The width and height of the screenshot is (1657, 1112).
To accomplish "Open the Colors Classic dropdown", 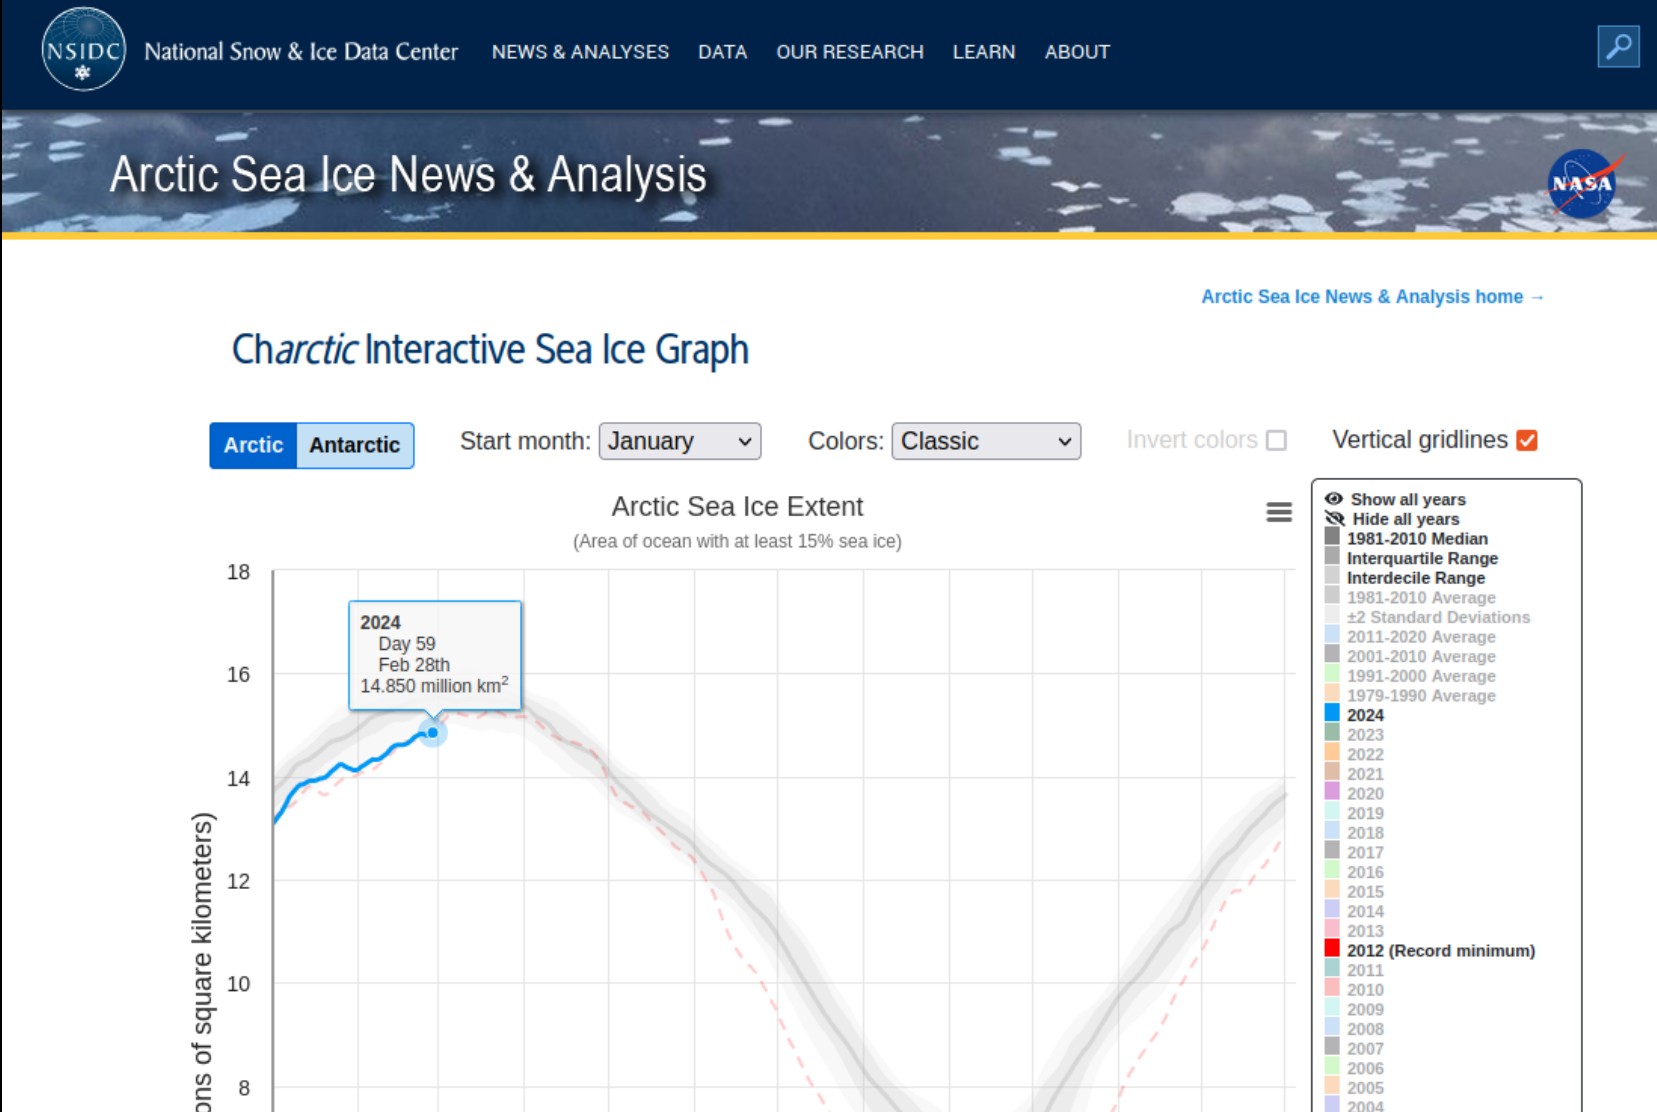I will [986, 441].
